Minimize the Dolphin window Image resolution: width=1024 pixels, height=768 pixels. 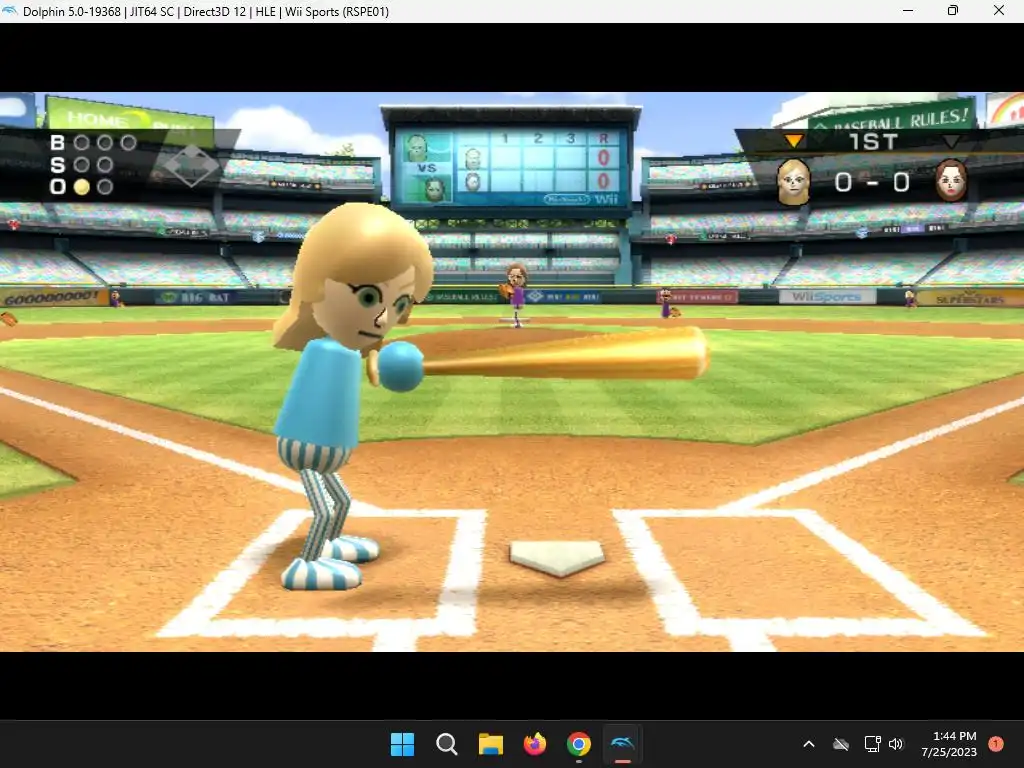tap(908, 10)
